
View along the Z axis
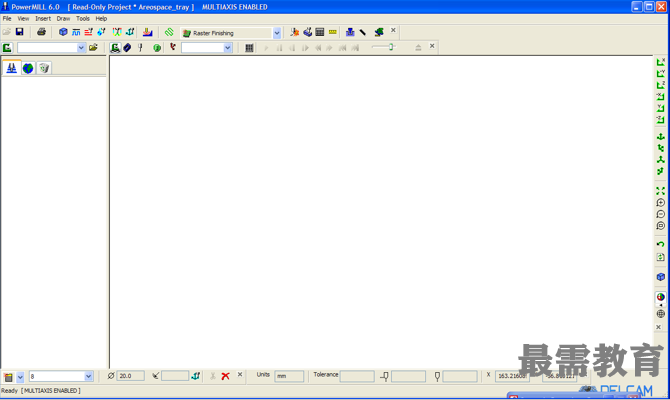click(x=661, y=85)
